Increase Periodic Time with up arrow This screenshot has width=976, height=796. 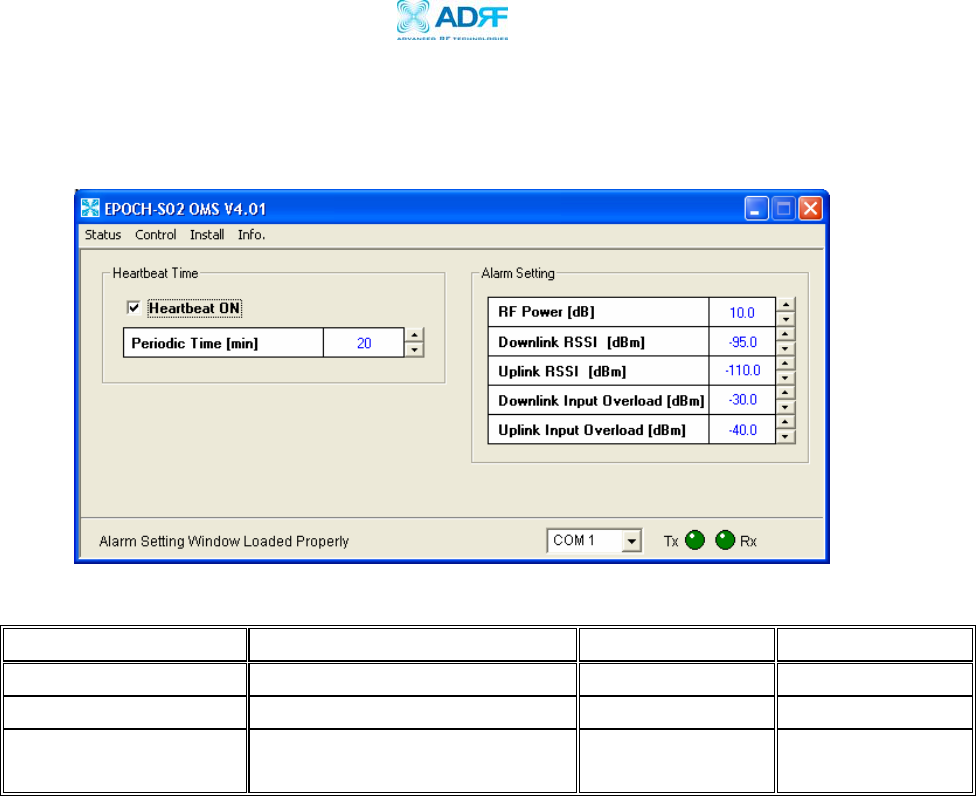tap(414, 335)
